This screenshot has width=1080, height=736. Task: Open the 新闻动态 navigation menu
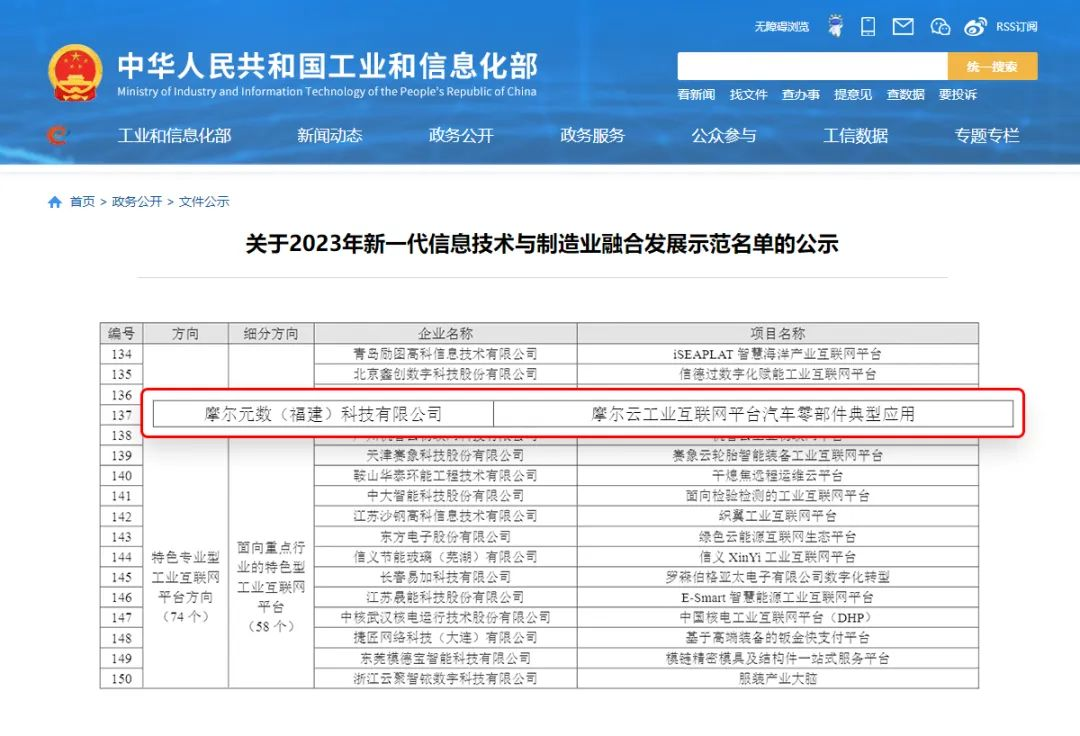click(330, 137)
